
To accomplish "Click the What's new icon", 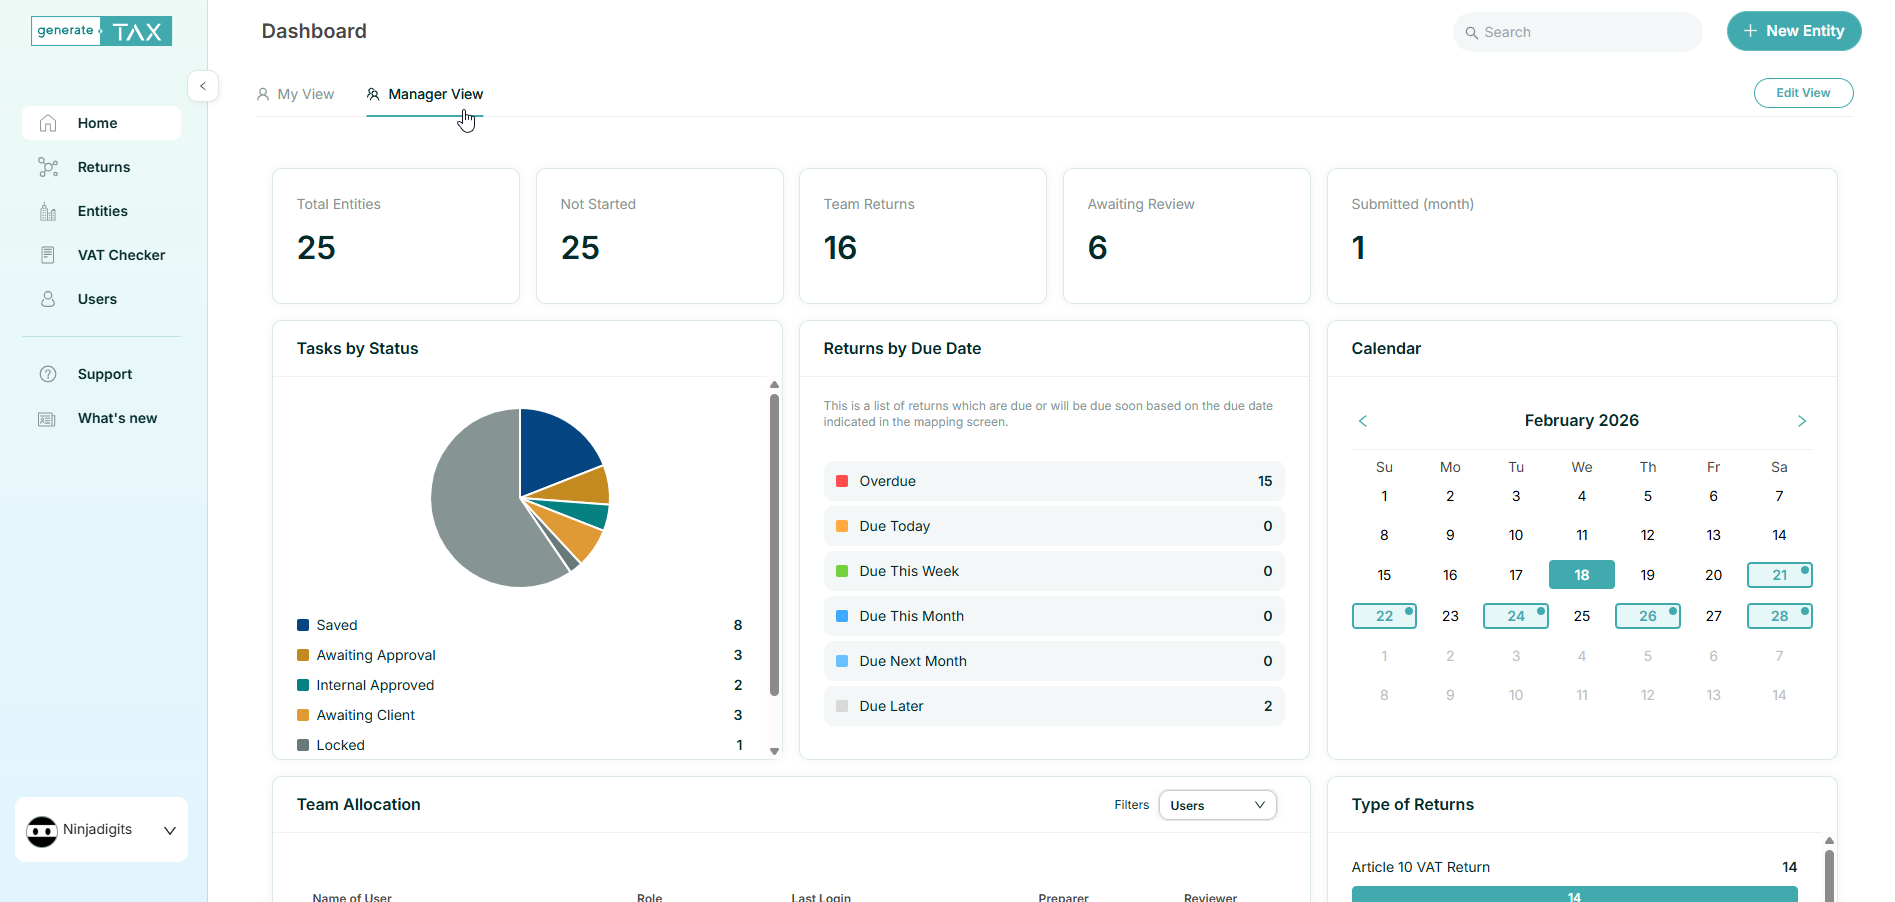I will click(47, 418).
